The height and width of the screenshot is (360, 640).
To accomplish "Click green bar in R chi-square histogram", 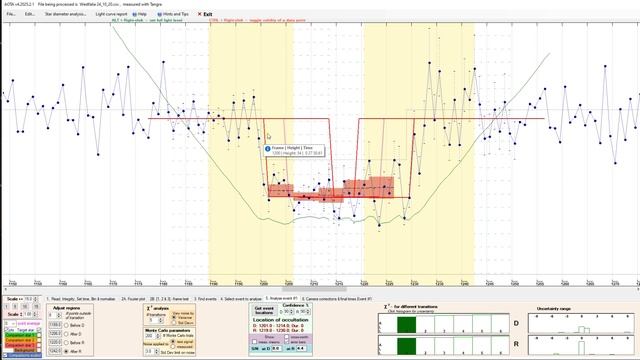I will (407, 346).
